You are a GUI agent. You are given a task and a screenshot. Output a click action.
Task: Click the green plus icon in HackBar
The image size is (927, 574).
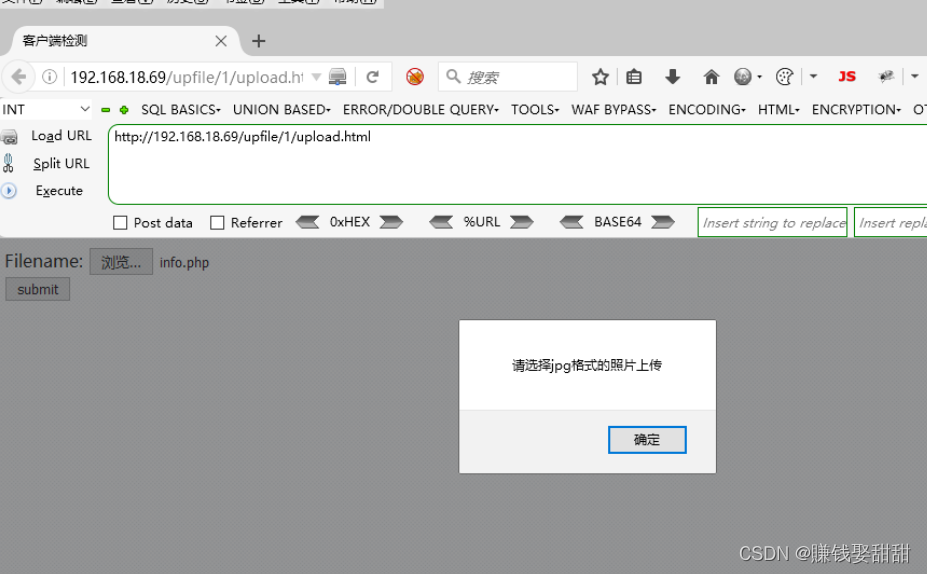point(124,110)
